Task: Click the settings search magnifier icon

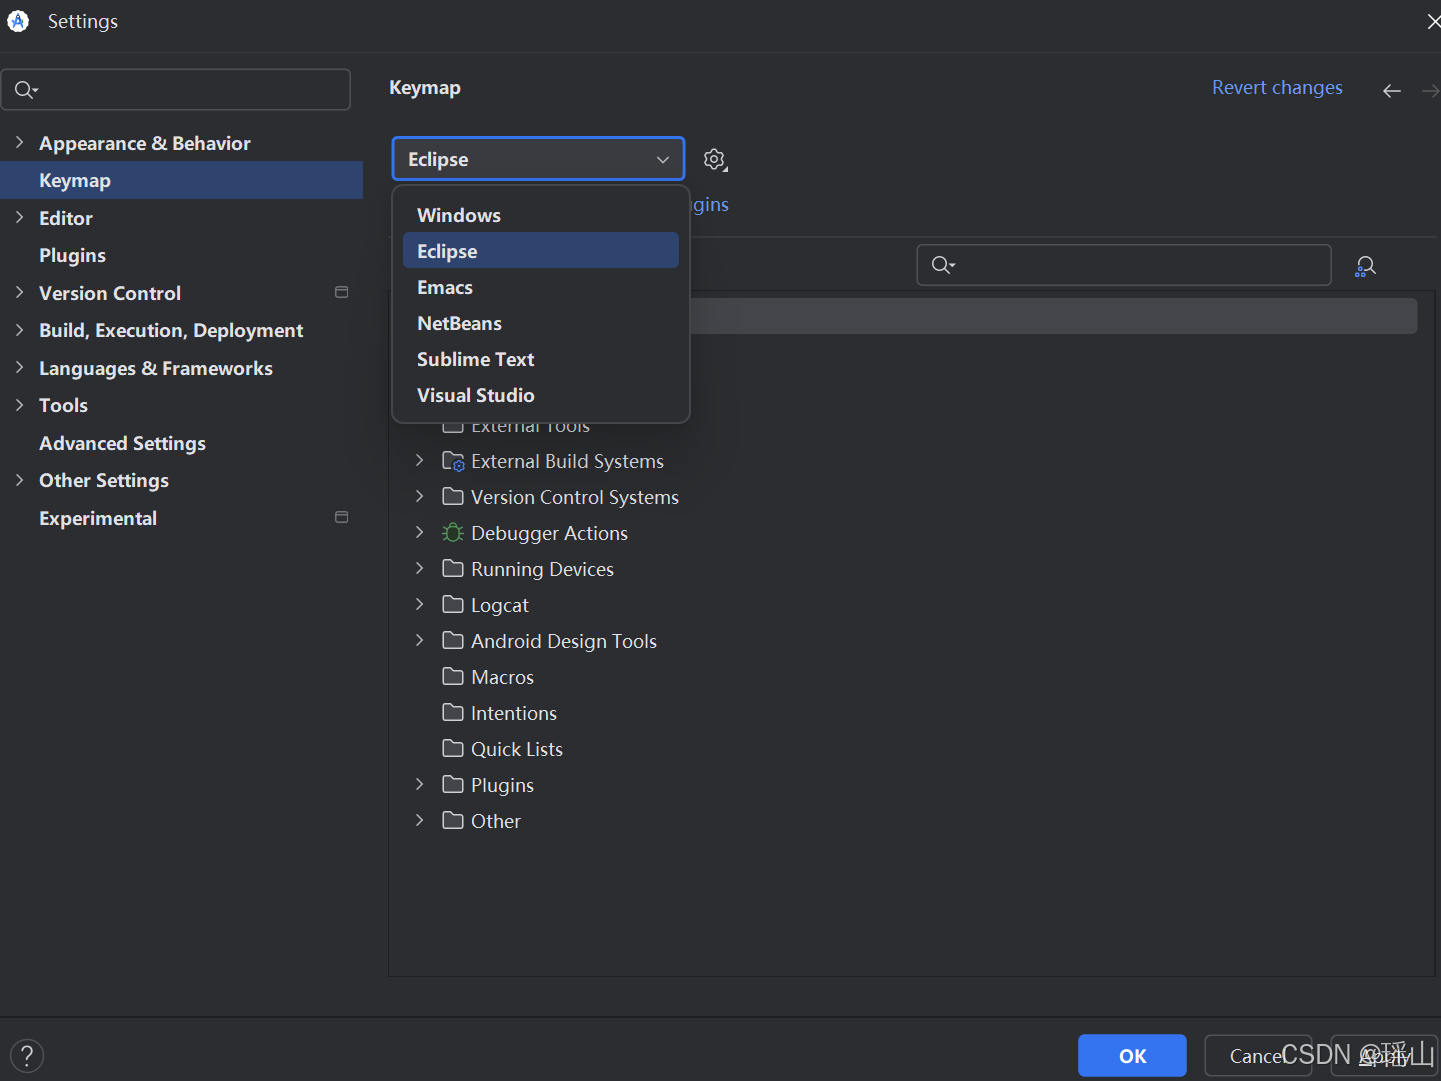Action: pos(25,90)
